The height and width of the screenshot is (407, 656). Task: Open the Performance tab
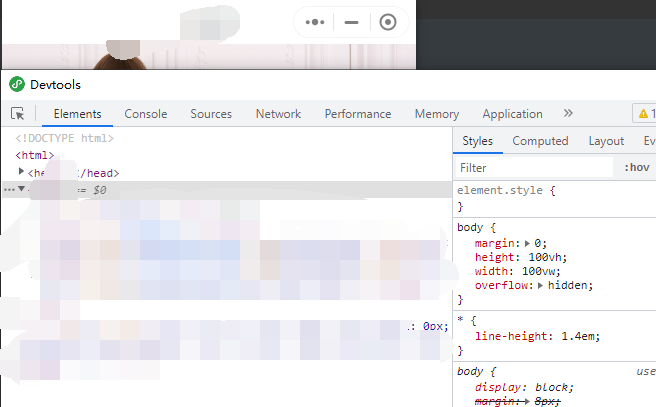click(x=358, y=114)
